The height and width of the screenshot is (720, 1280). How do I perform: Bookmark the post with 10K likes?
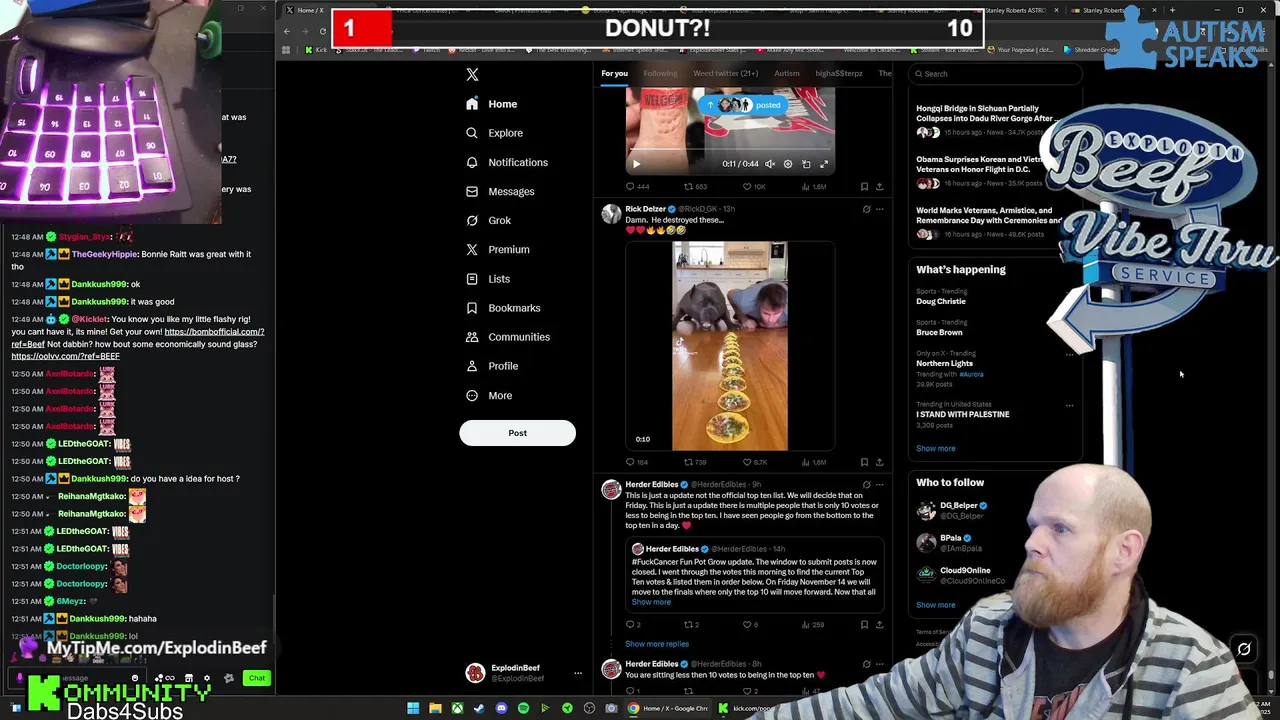click(x=864, y=186)
